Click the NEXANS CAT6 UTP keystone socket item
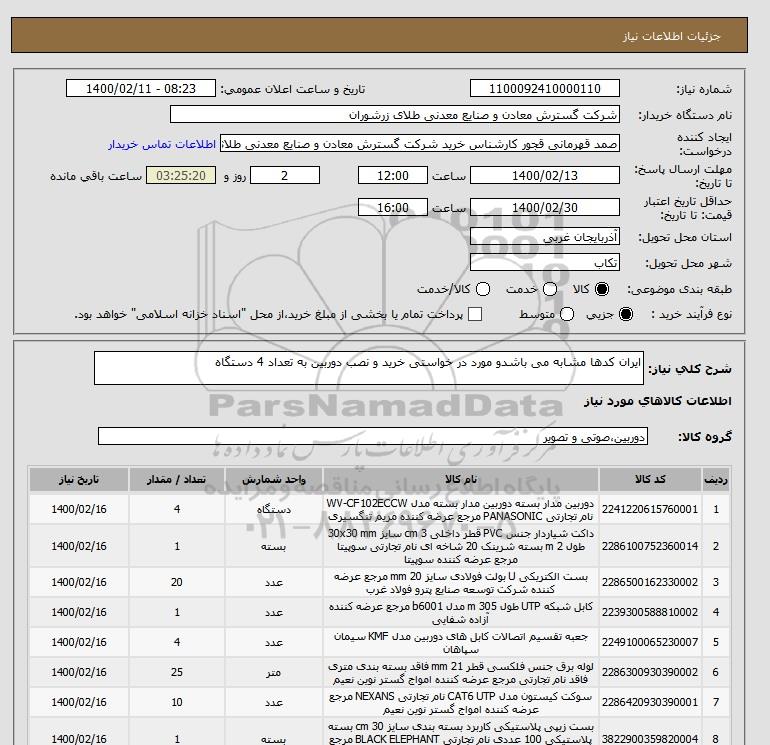Image resolution: width=770 pixels, height=745 pixels. point(461,702)
